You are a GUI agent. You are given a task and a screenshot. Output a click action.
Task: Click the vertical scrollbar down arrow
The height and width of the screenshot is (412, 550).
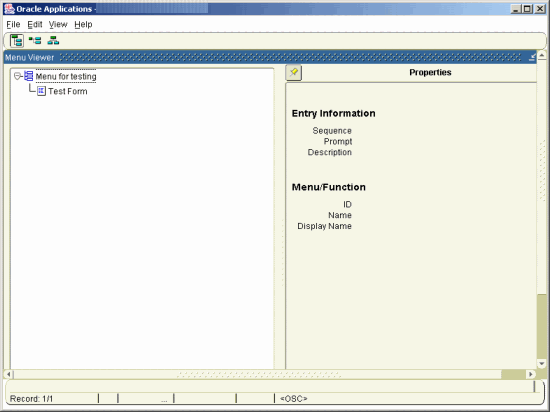click(542, 364)
